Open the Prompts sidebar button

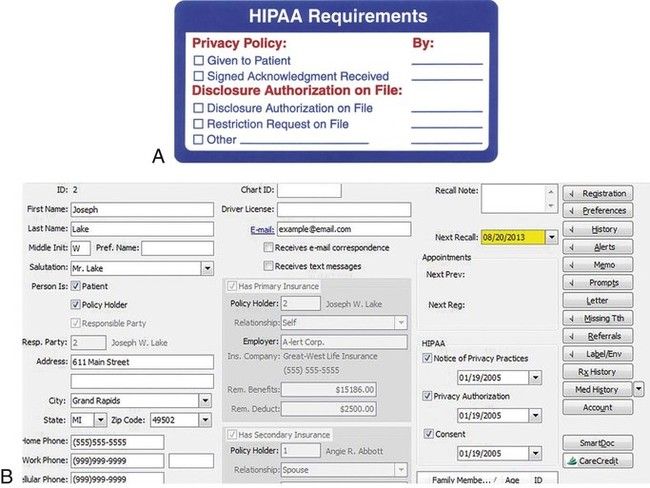click(597, 282)
